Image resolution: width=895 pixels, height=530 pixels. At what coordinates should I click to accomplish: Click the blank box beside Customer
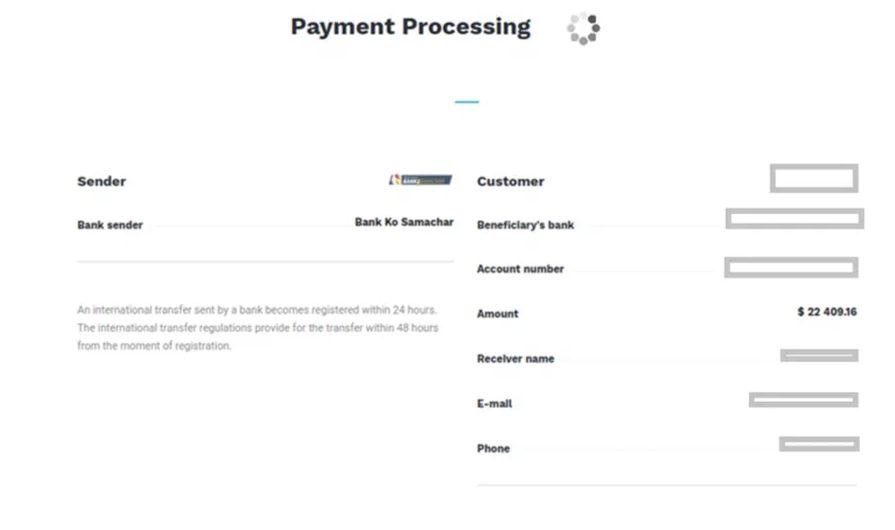pyautogui.click(x=814, y=179)
